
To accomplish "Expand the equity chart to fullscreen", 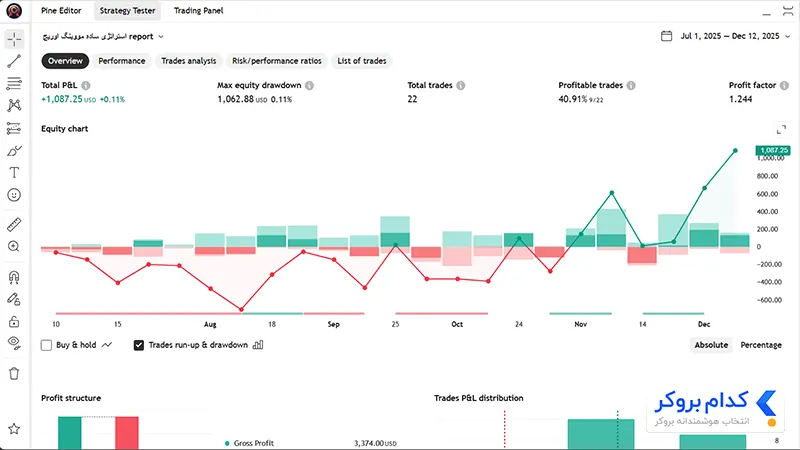I will (x=781, y=130).
